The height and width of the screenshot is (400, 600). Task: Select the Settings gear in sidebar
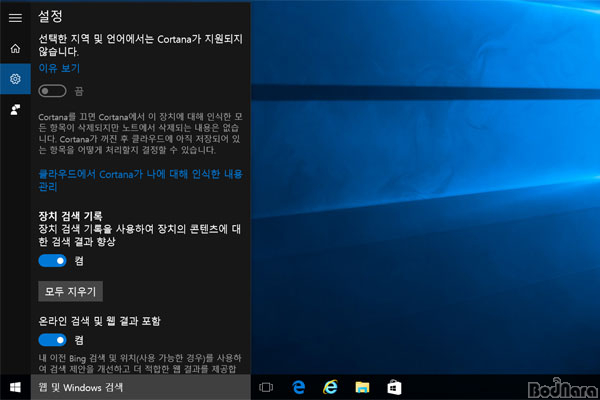point(15,79)
